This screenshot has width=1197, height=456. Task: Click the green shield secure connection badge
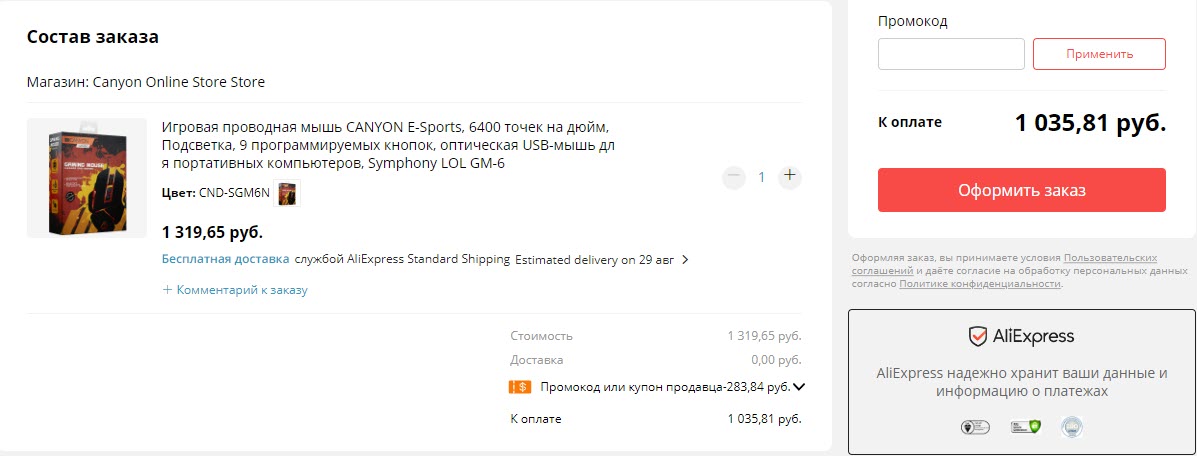click(x=1025, y=427)
